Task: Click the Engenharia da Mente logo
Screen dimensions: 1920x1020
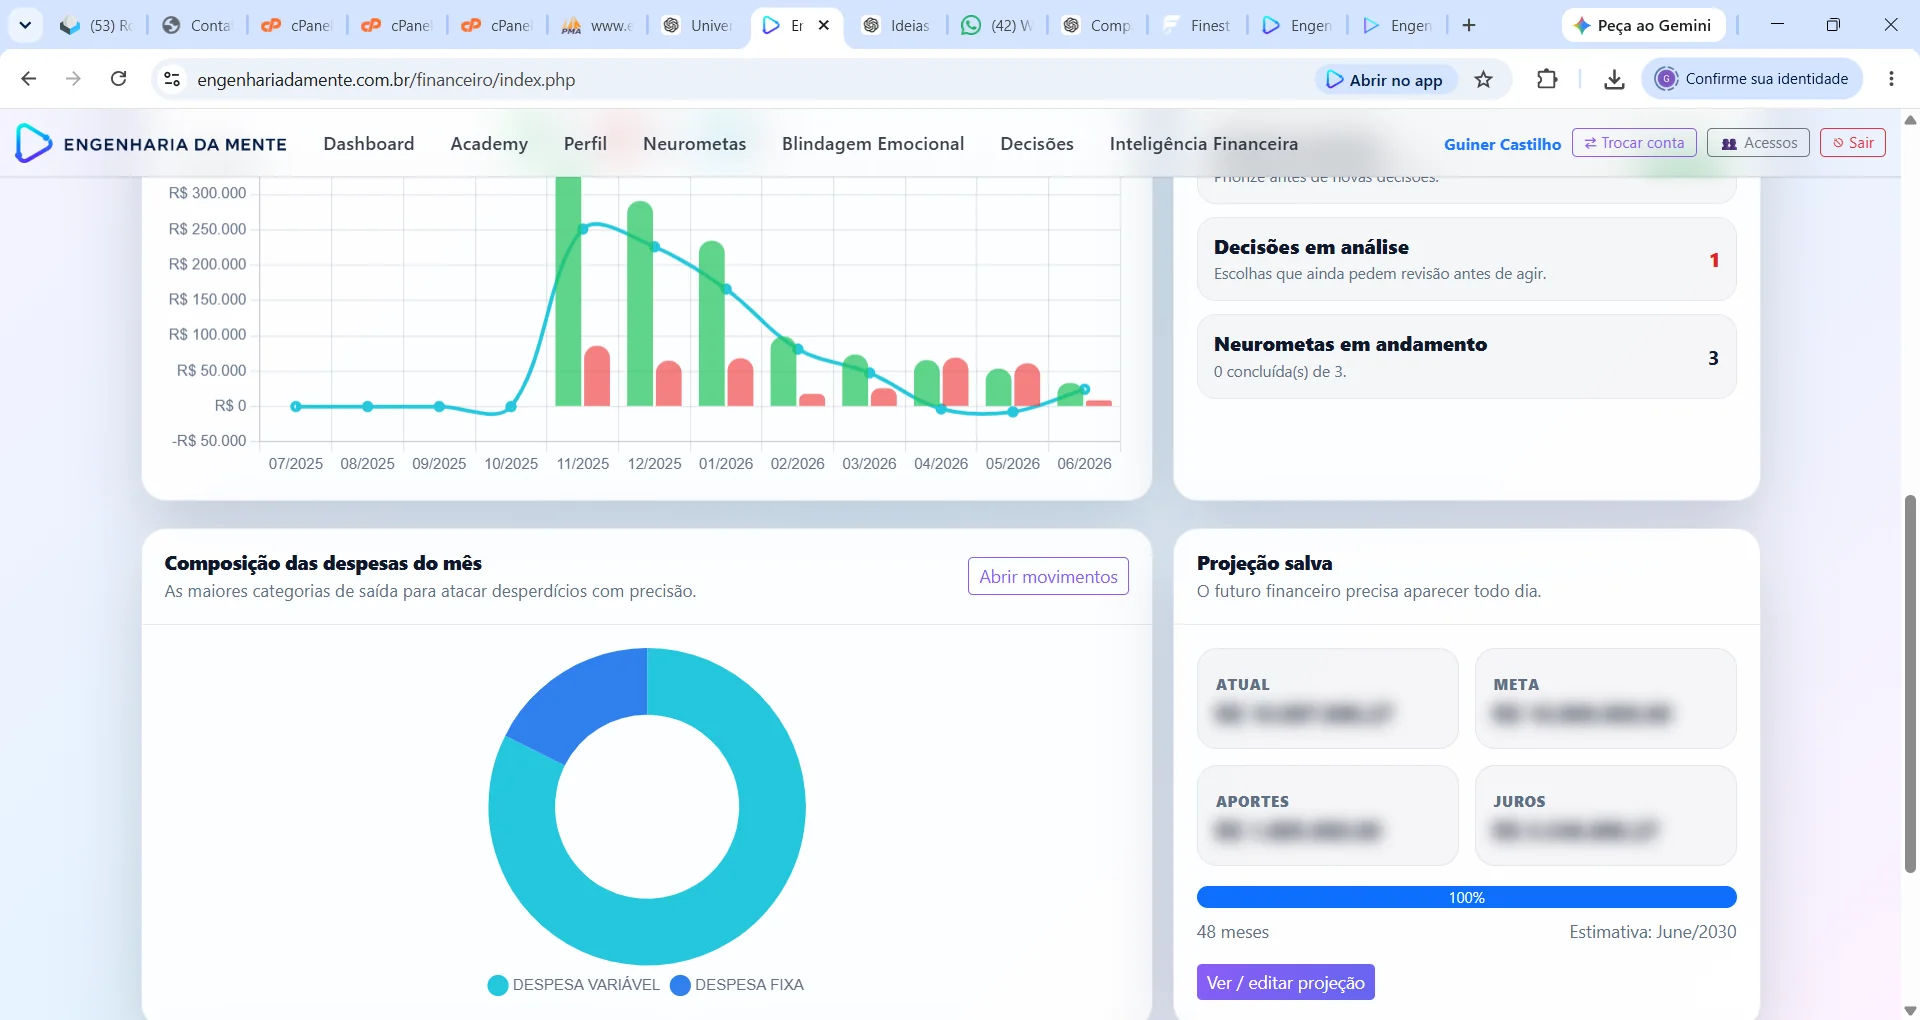Action: (151, 144)
